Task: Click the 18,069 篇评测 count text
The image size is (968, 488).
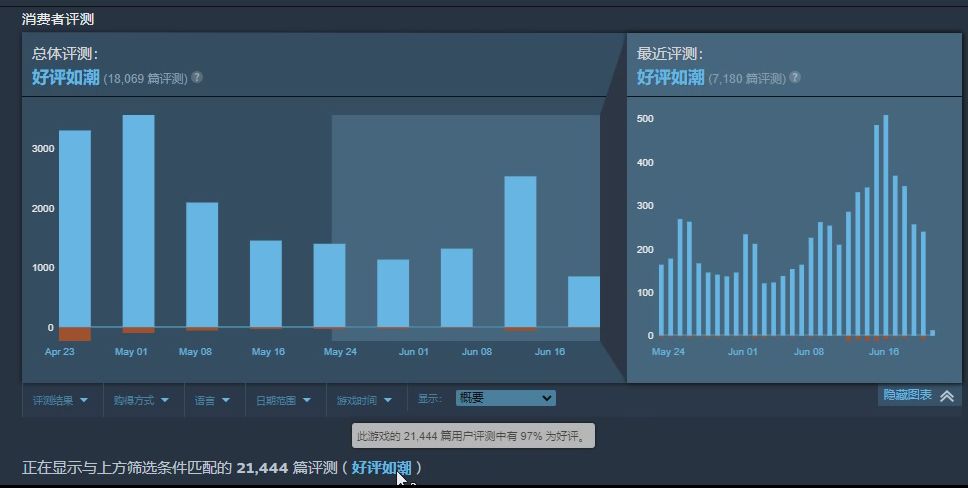Action: [145, 79]
